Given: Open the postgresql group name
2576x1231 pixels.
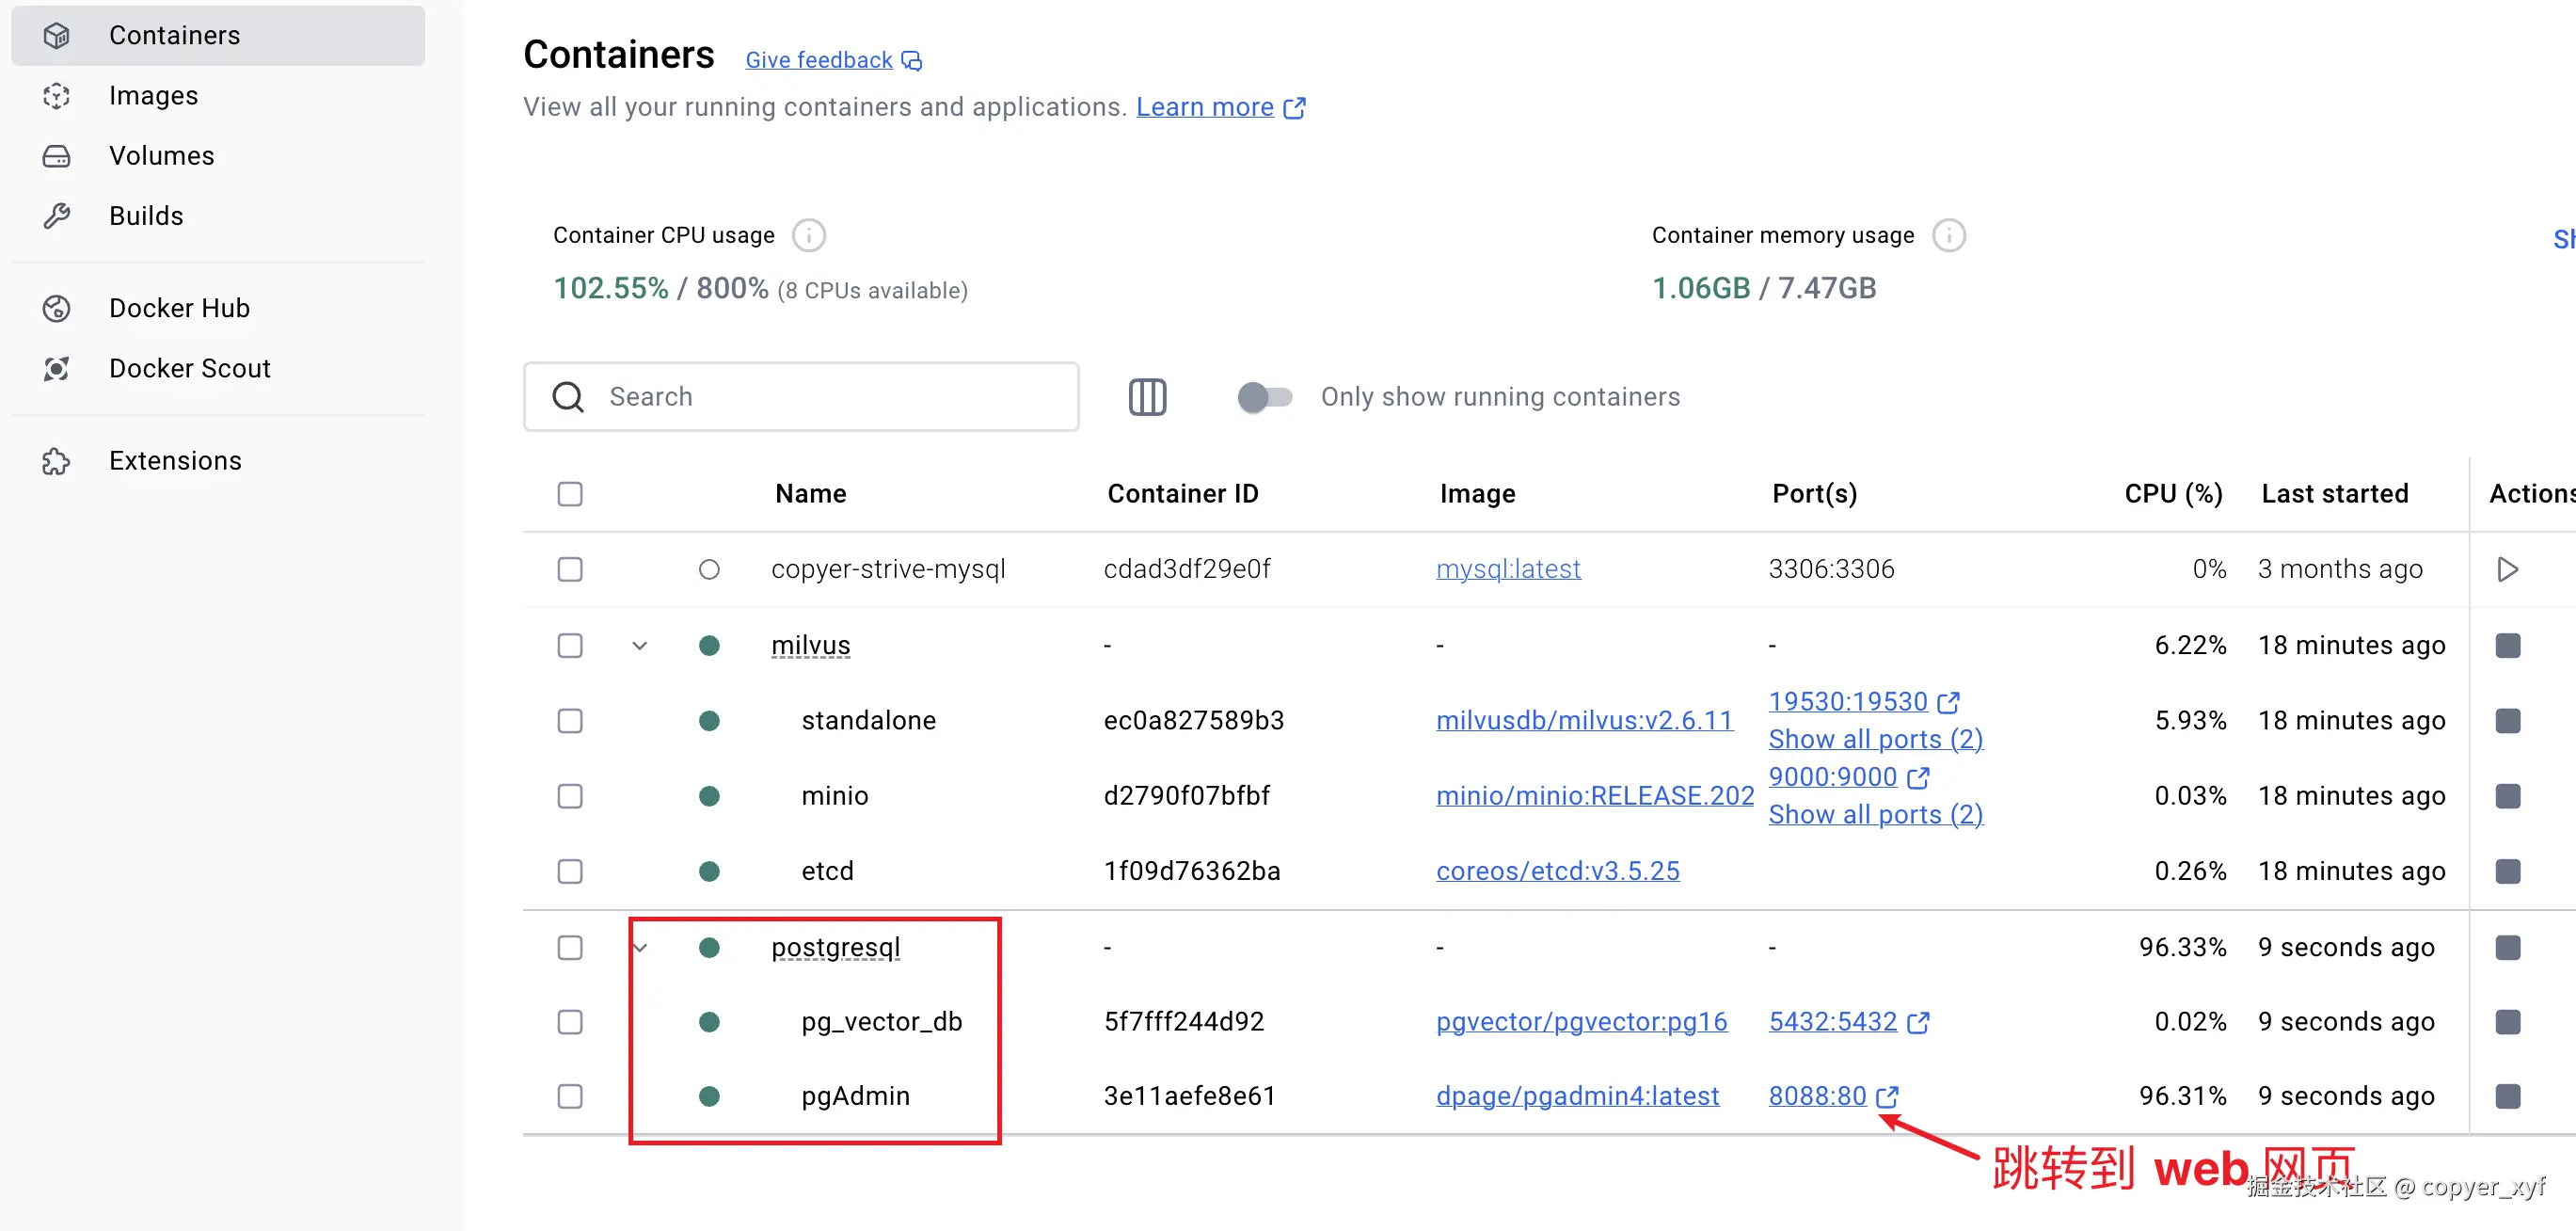Looking at the screenshot, I should (835, 947).
